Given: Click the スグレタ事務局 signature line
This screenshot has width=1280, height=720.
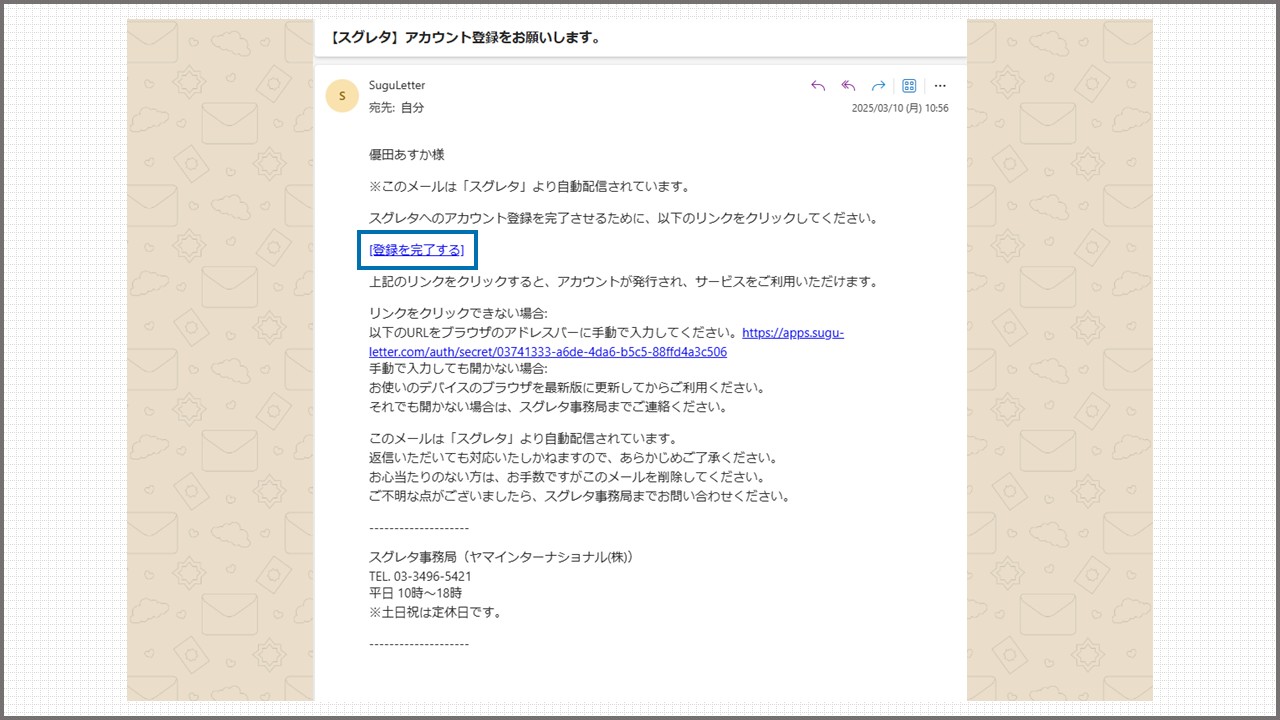Looking at the screenshot, I should pyautogui.click(x=501, y=557).
